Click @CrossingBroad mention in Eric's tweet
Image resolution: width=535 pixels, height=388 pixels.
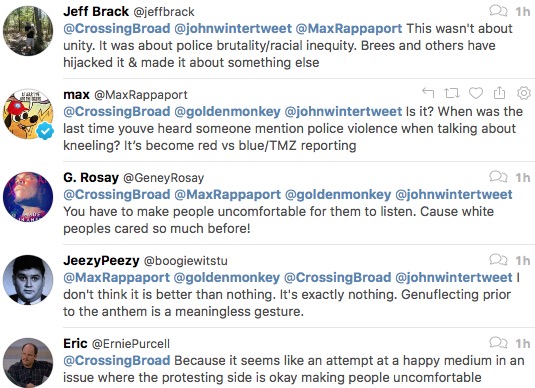[117, 361]
